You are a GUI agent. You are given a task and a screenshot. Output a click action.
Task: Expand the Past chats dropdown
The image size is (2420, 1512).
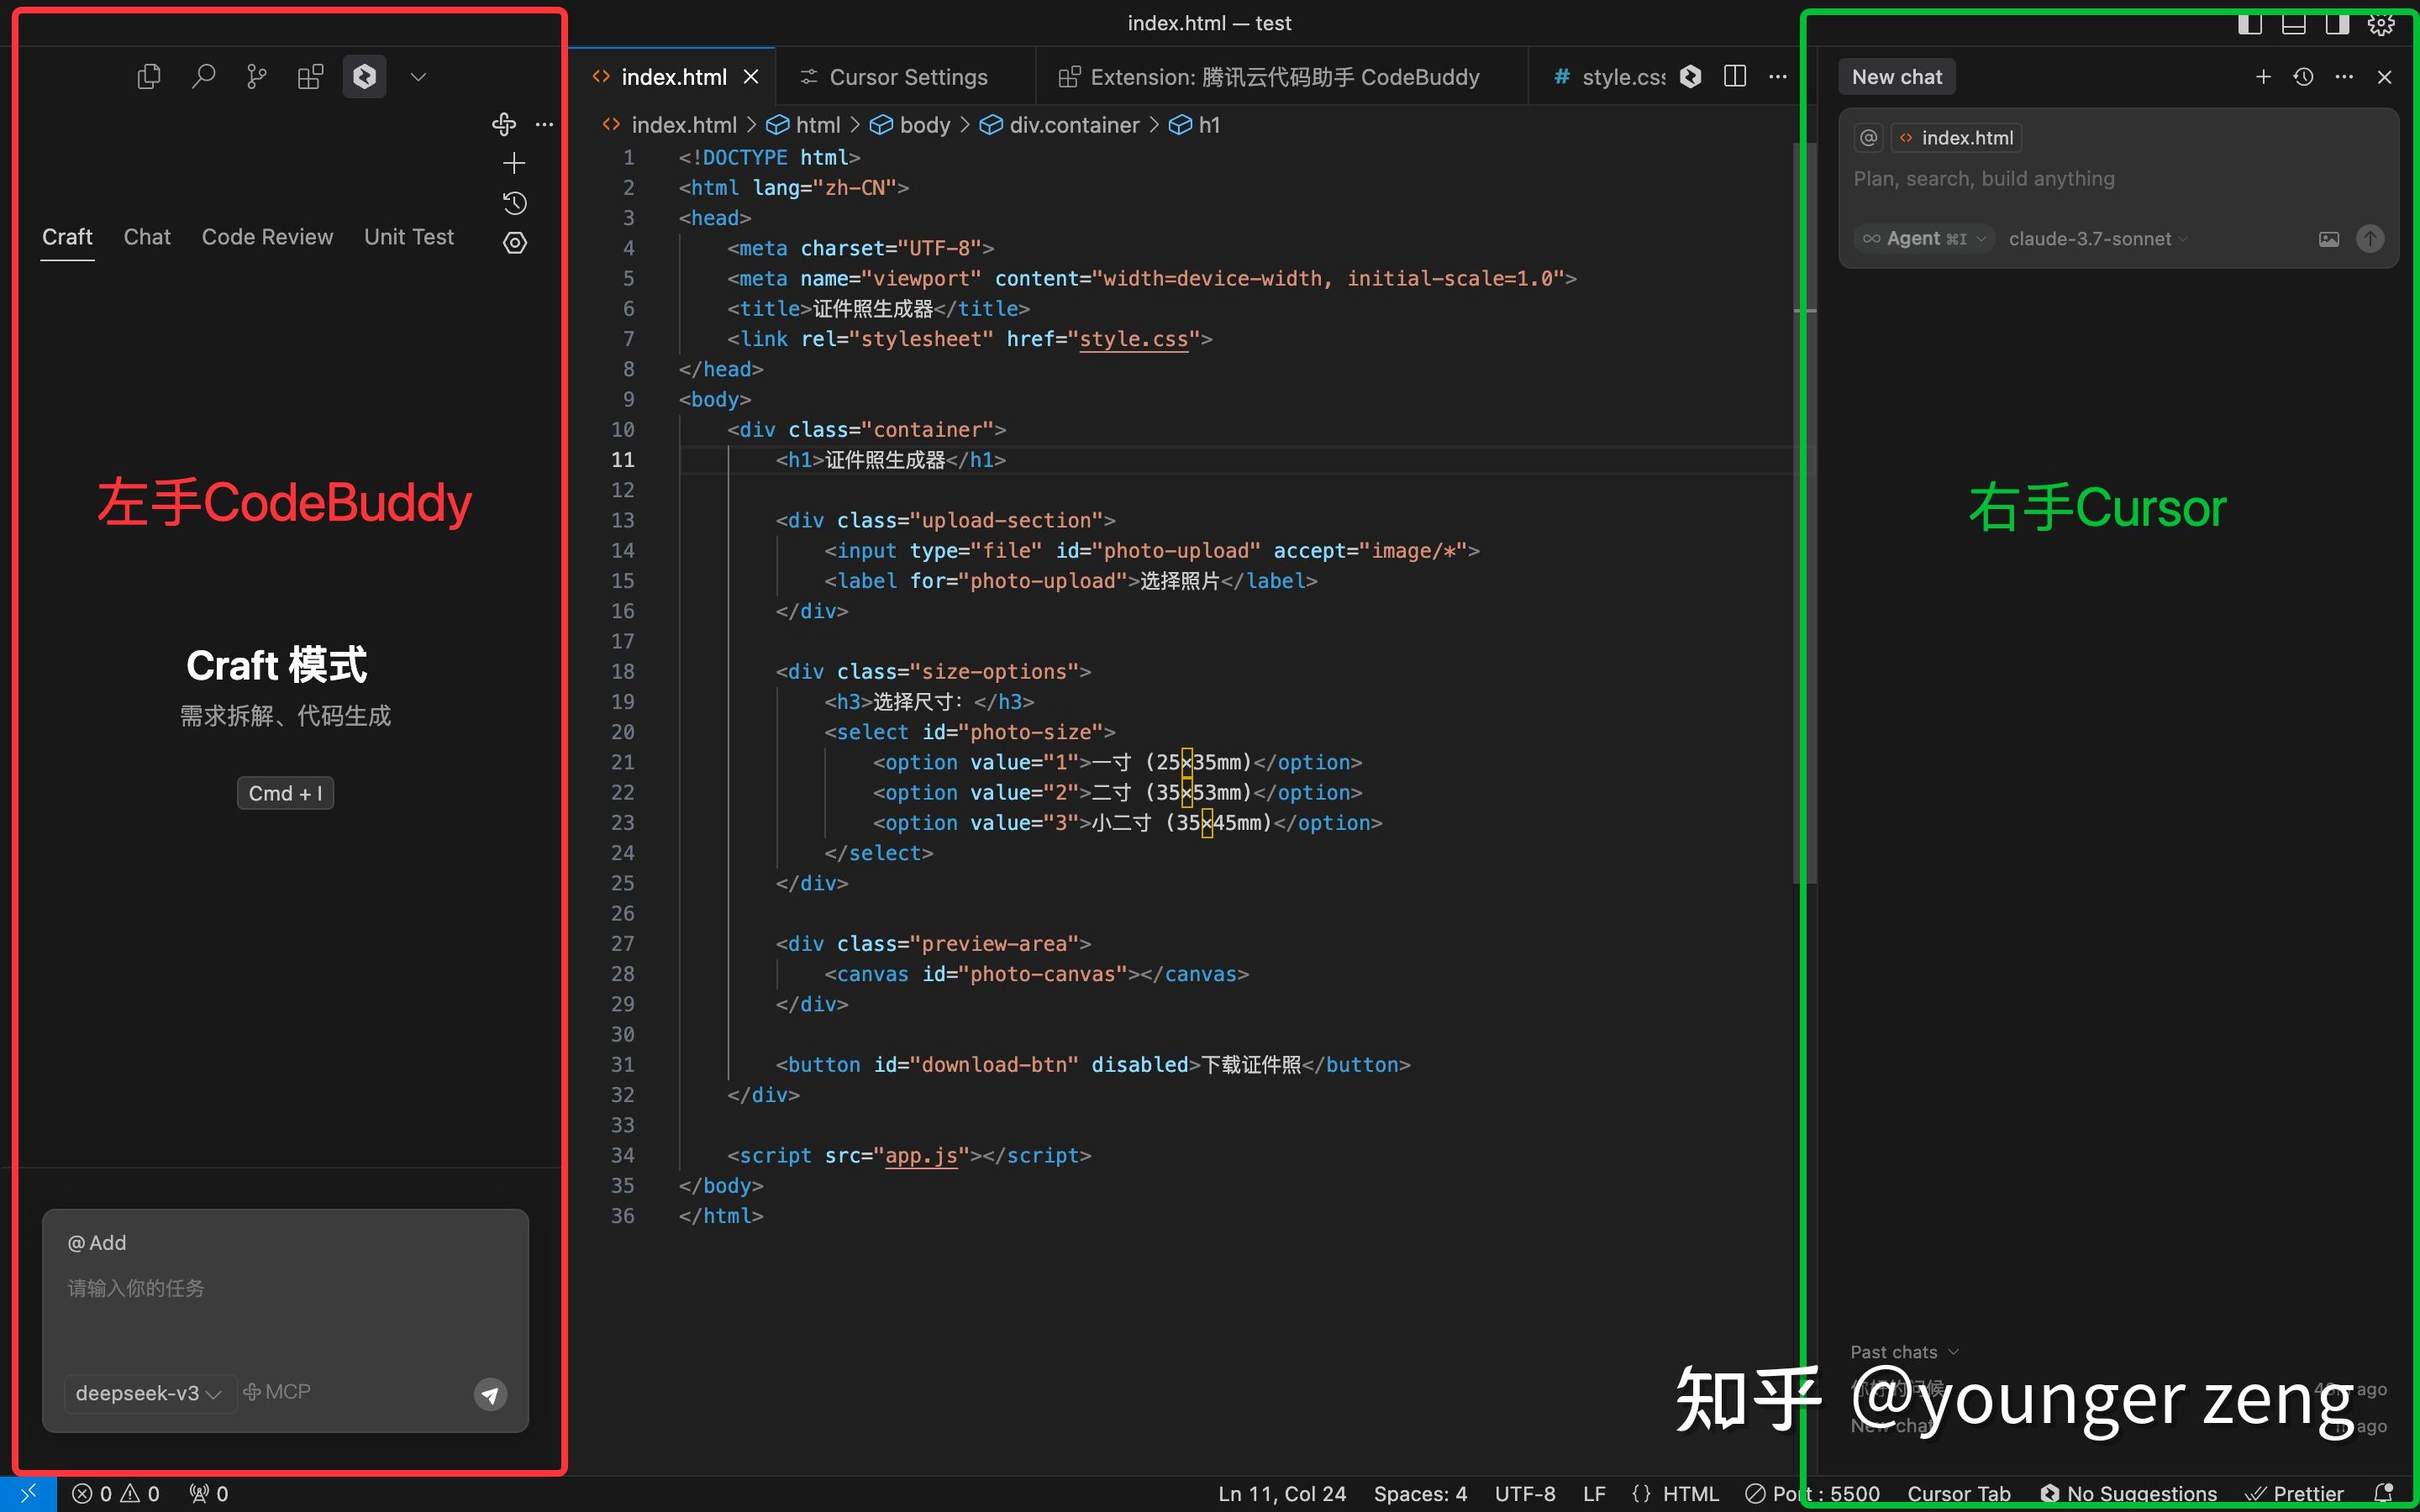click(1903, 1351)
